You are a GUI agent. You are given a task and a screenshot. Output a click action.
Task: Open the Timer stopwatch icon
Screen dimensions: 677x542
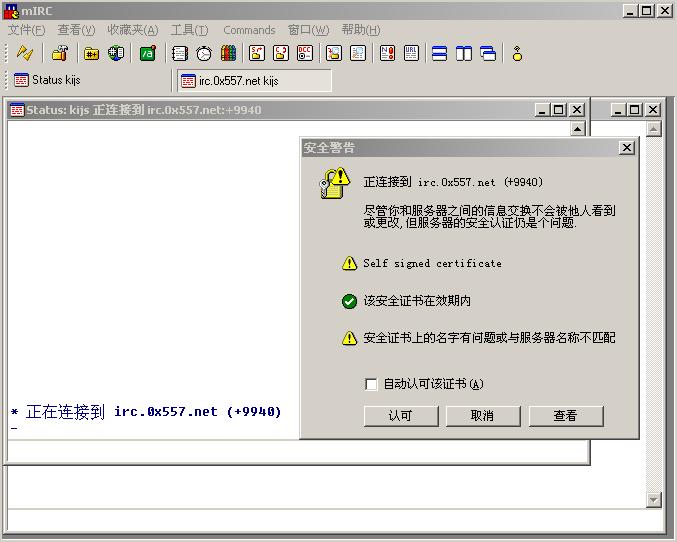[x=204, y=54]
